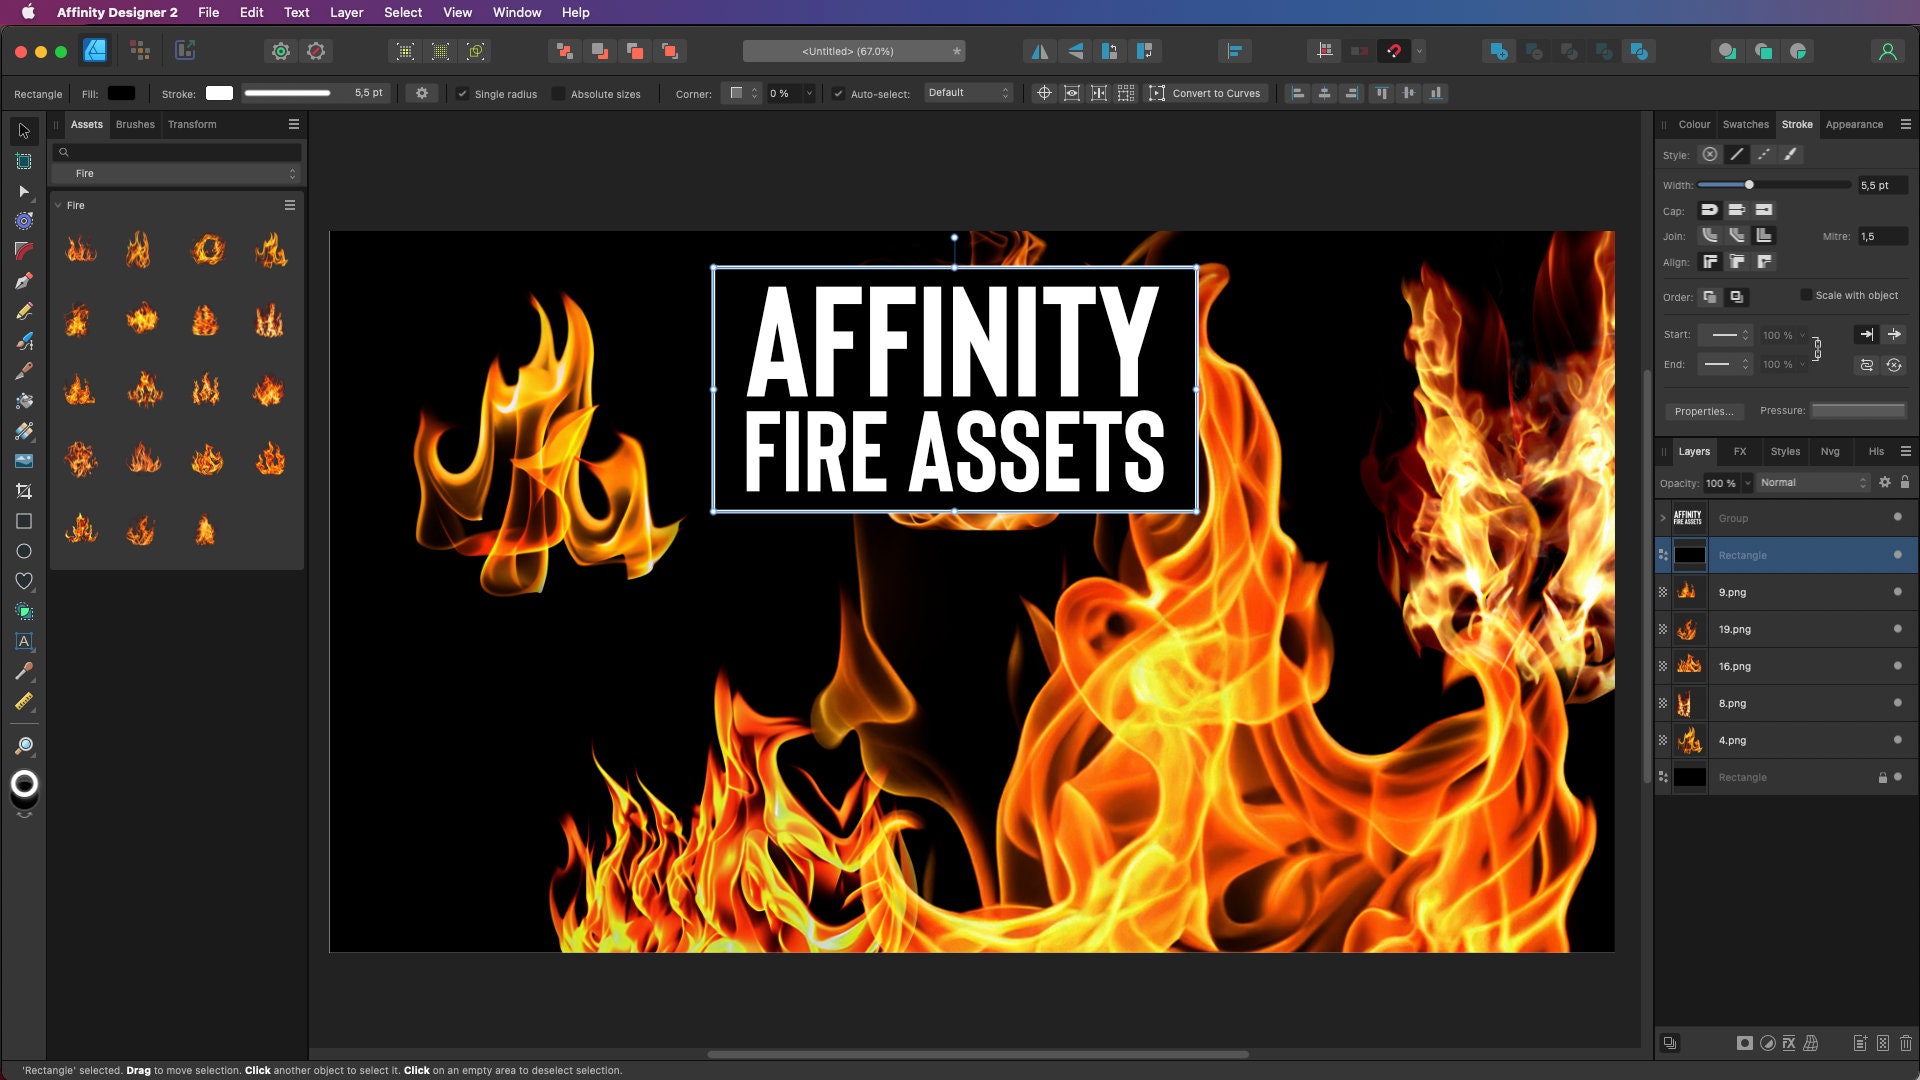Choose the dashed line stroke style

tap(1762, 154)
